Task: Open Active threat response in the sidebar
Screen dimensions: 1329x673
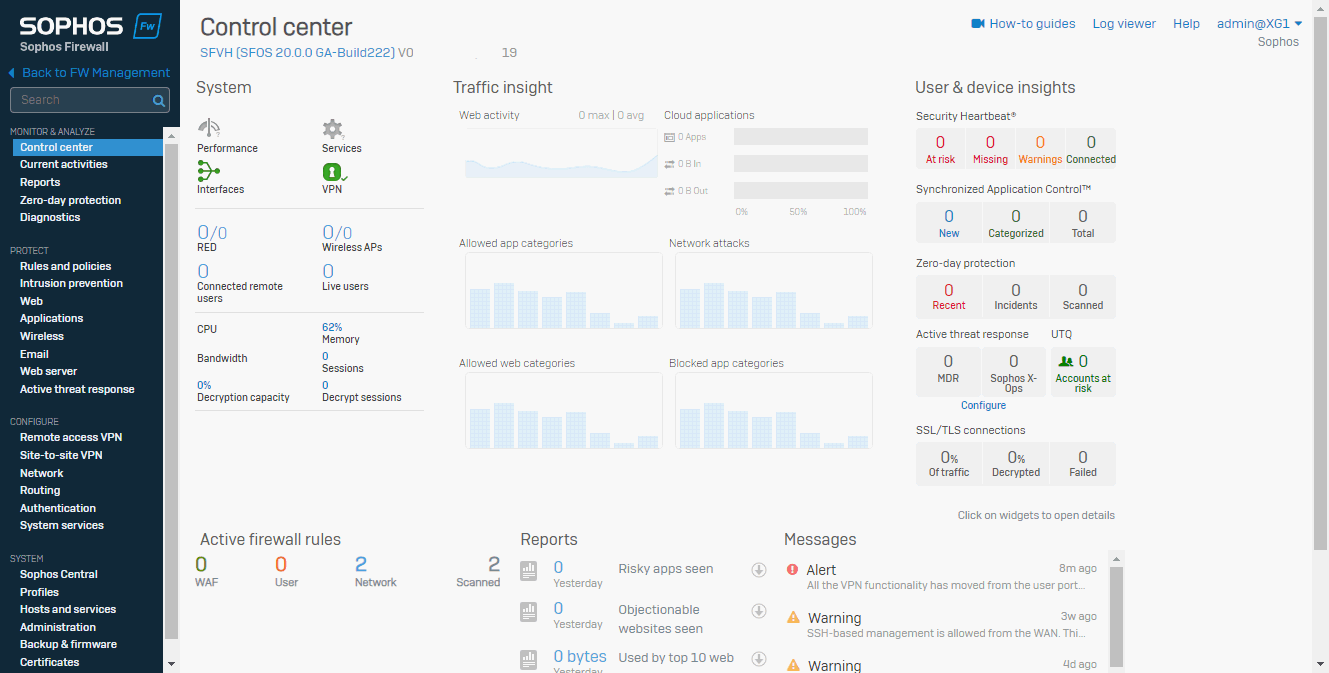Action: click(x=77, y=390)
